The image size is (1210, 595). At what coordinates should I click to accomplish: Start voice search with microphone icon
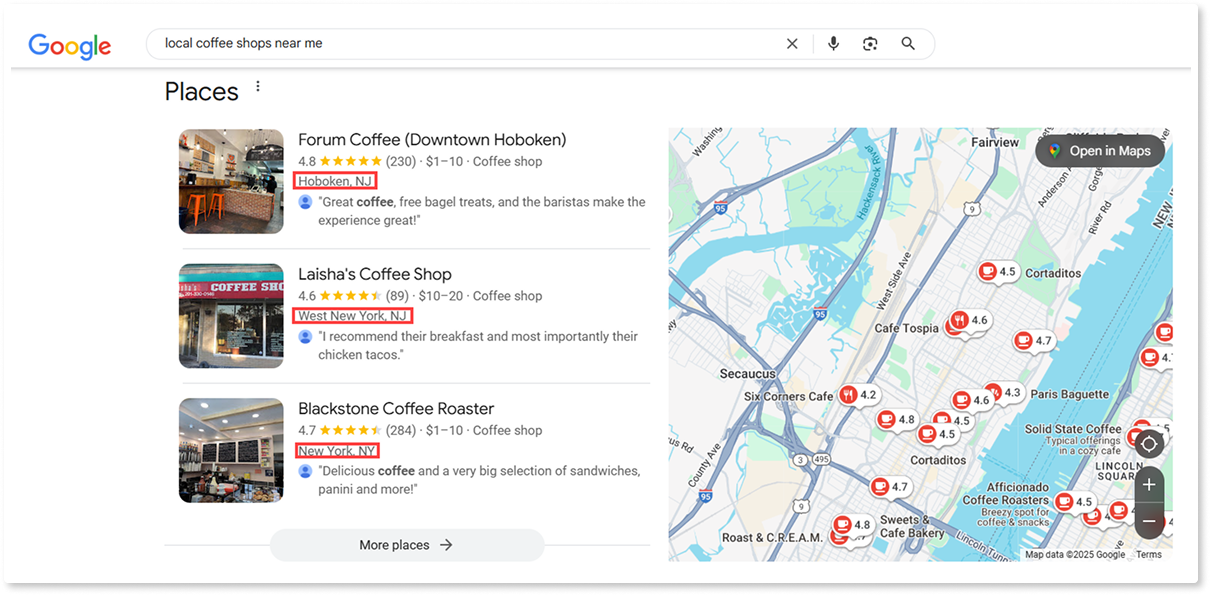click(x=833, y=44)
